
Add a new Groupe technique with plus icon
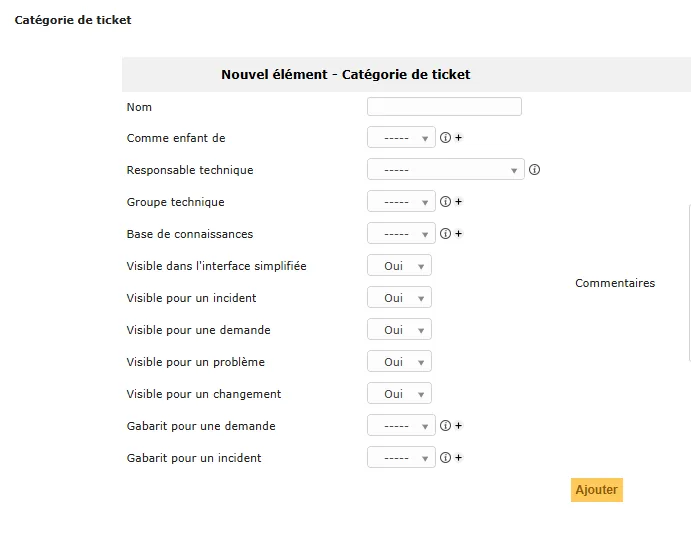458,201
